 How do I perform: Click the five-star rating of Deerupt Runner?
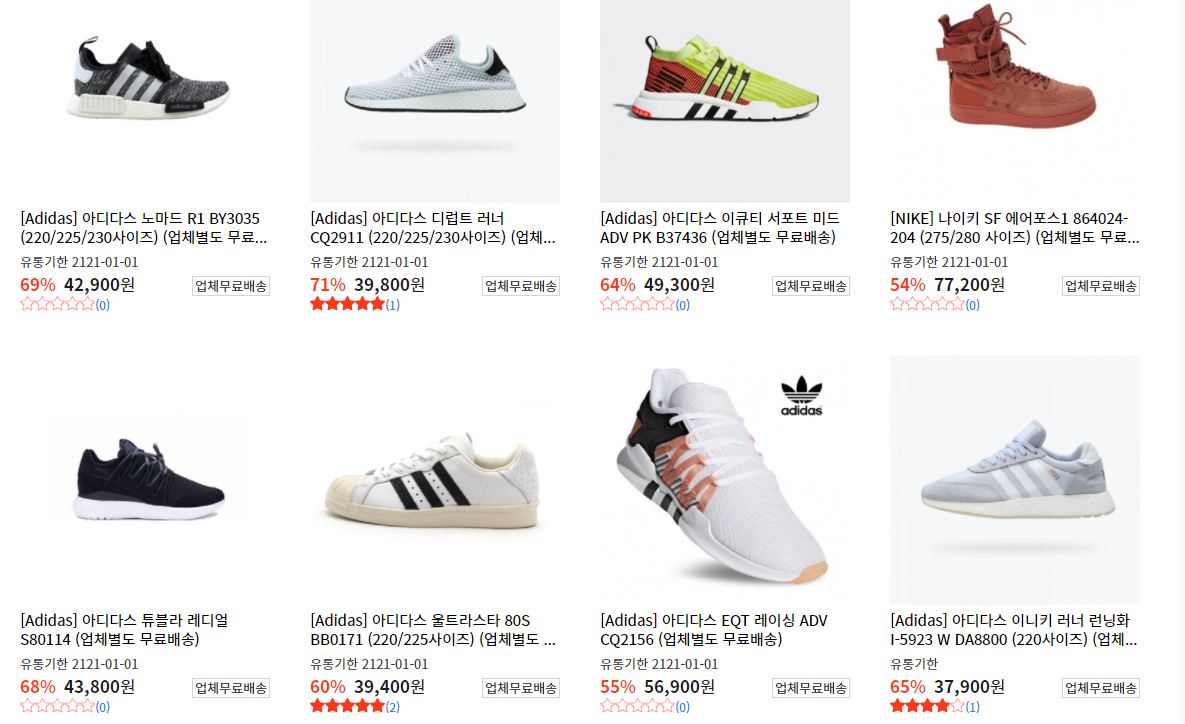pos(348,305)
